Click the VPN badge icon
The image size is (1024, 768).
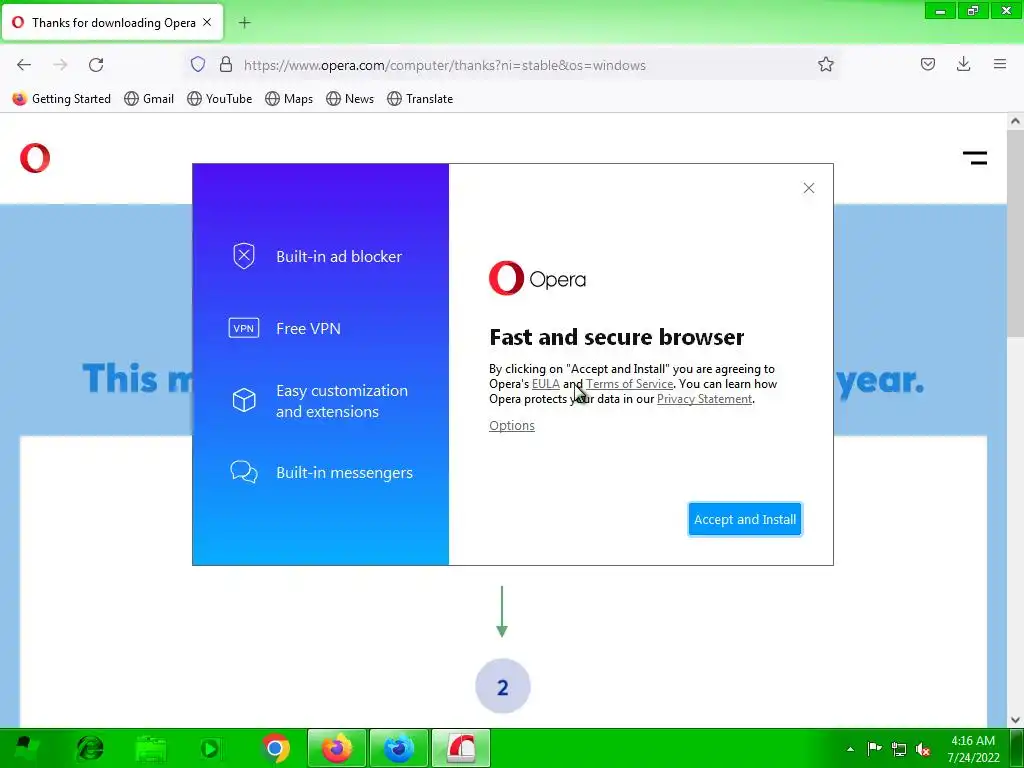pyautogui.click(x=244, y=328)
